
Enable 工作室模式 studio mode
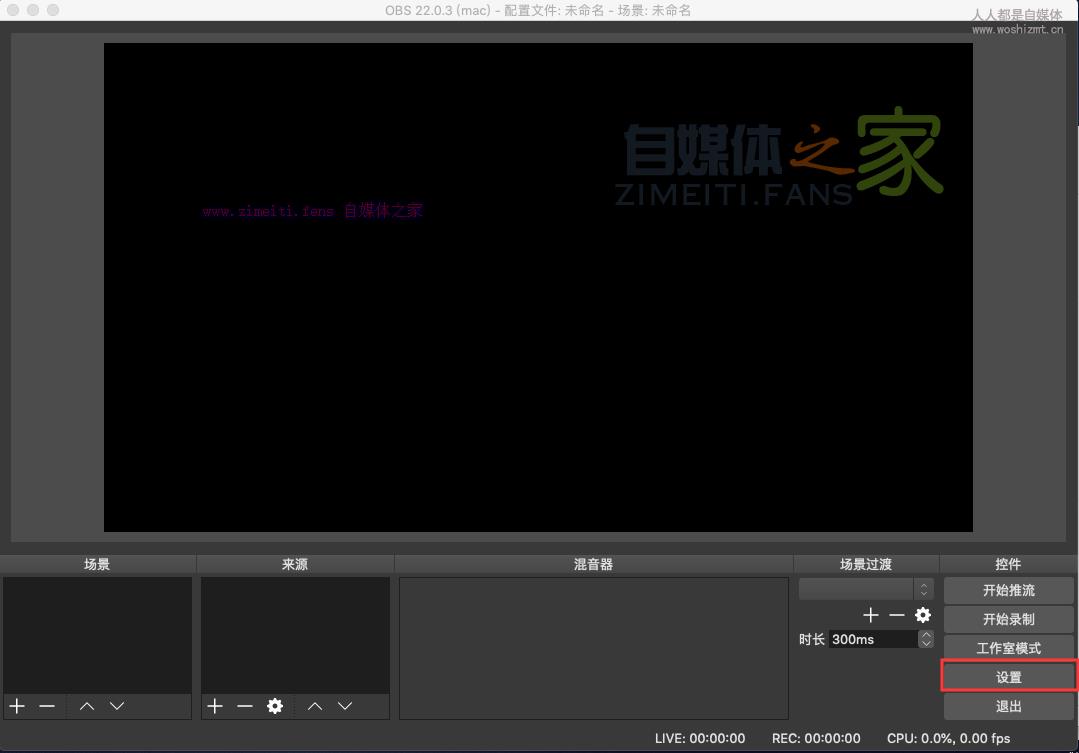click(x=1008, y=648)
